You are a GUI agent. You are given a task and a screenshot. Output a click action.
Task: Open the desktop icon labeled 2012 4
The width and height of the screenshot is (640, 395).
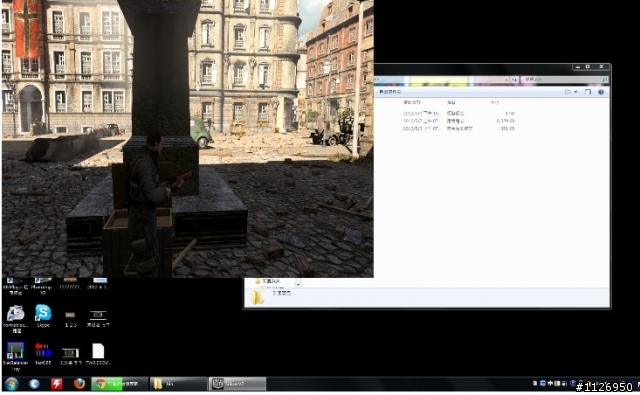[98, 284]
